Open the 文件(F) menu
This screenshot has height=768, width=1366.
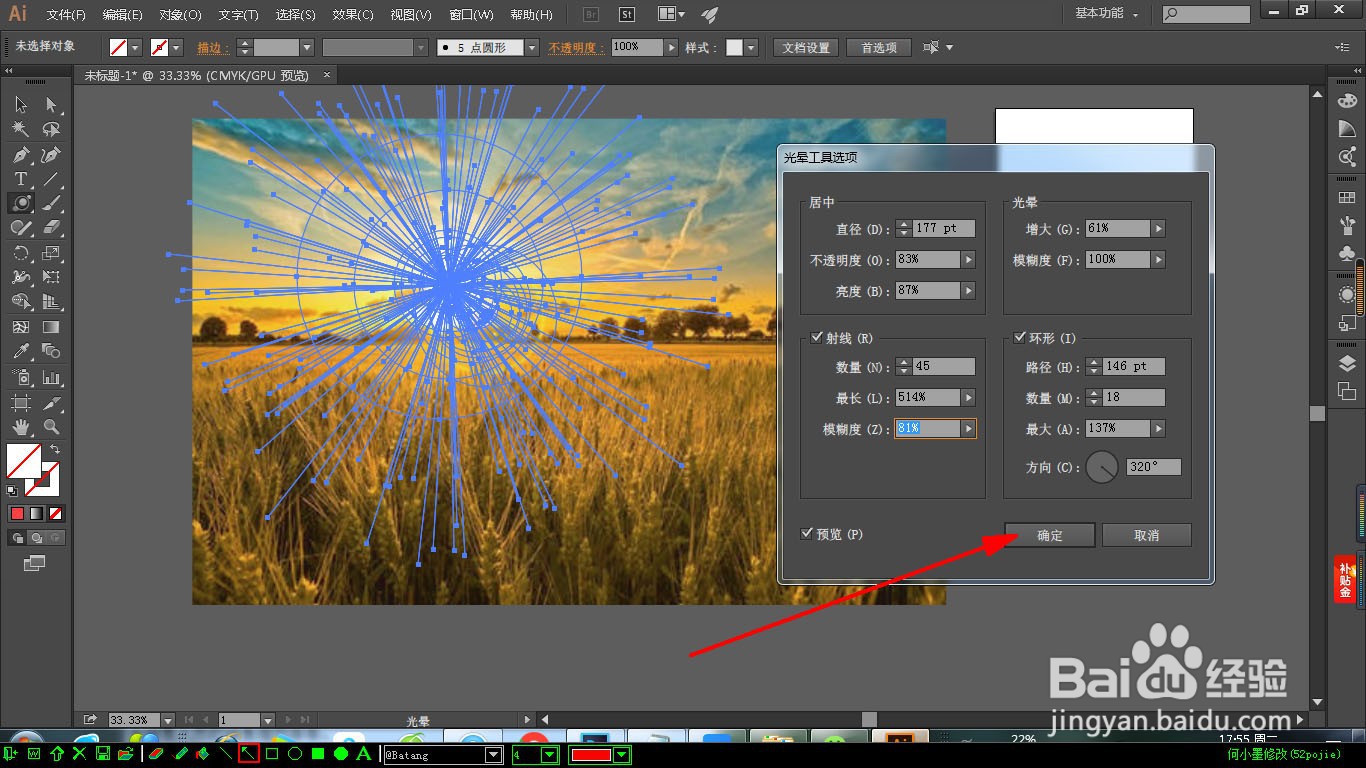pos(66,15)
